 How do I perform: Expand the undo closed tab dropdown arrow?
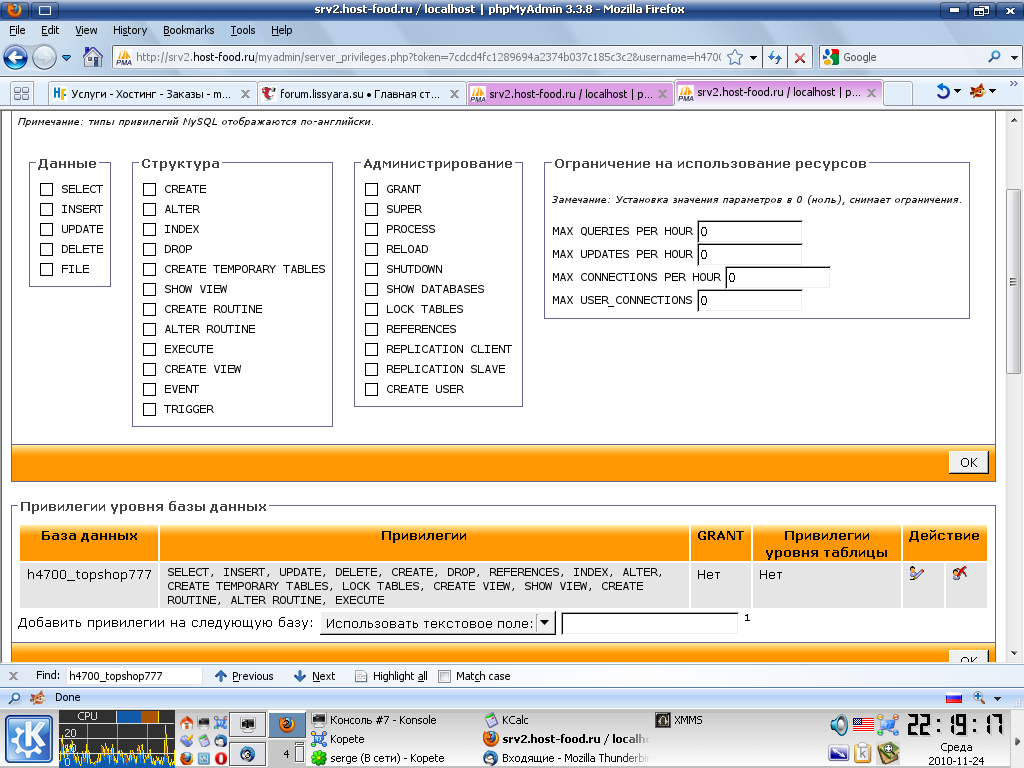pyautogui.click(x=957, y=91)
